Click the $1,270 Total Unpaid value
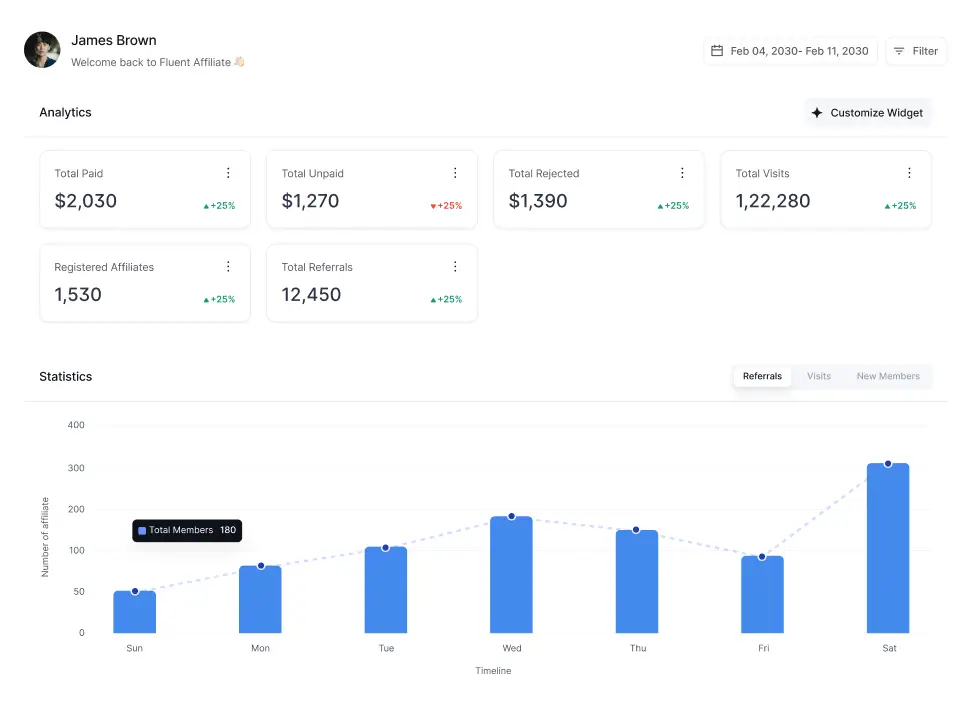 coord(310,201)
